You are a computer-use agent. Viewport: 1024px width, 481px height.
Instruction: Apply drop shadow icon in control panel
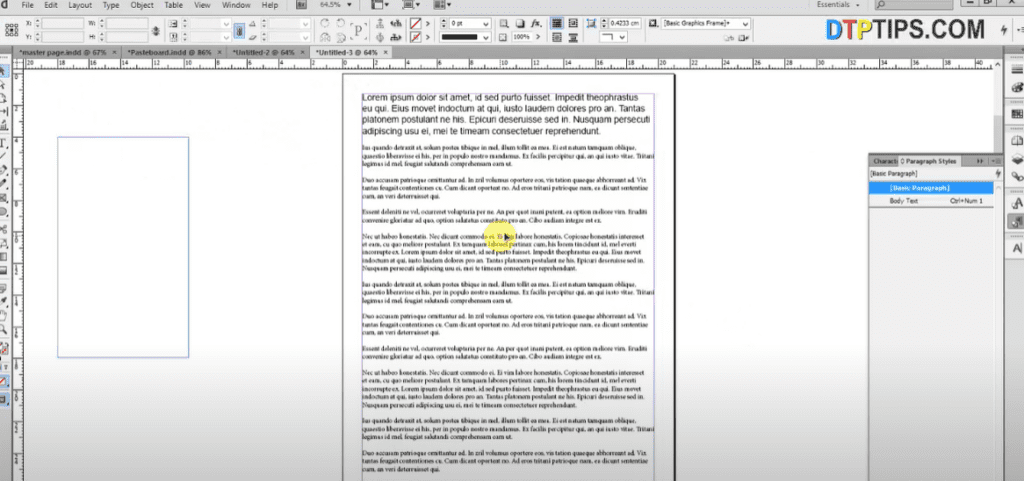(520, 23)
